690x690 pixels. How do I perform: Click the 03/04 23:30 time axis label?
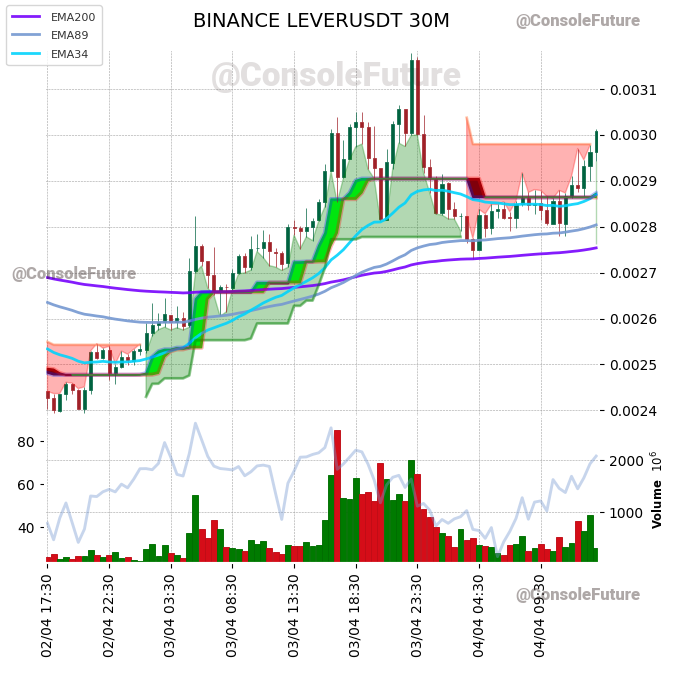(x=416, y=616)
